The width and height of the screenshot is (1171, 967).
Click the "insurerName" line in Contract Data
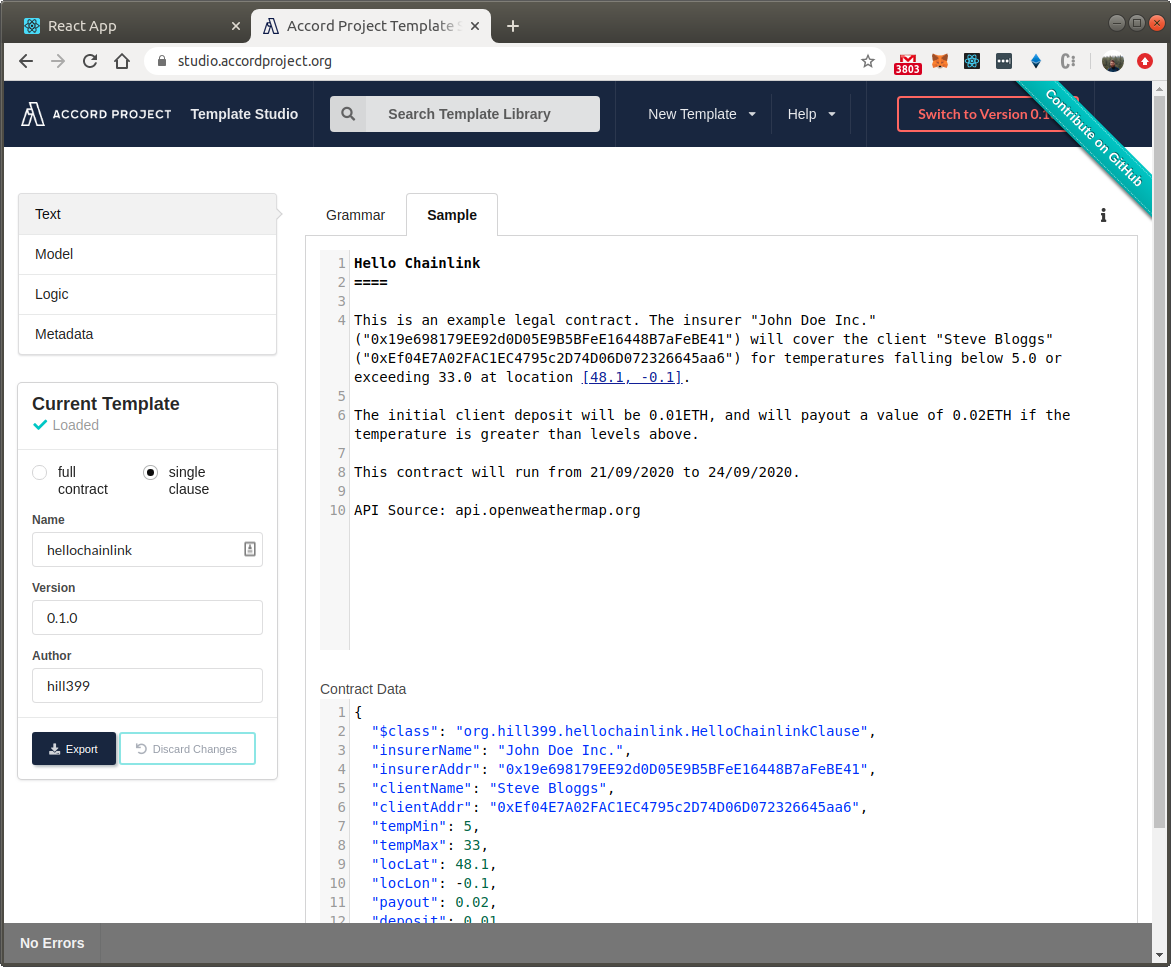click(x=501, y=750)
